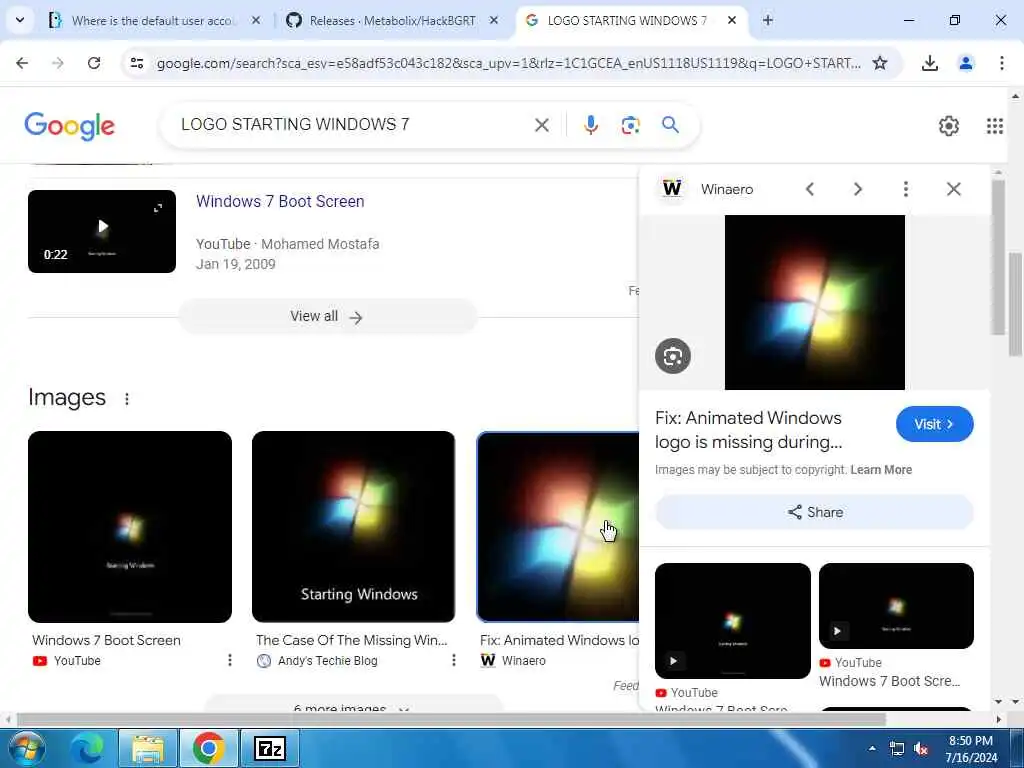1024x768 pixels.
Task: Open the Windows 7 Boot Screen video link
Action: (280, 201)
